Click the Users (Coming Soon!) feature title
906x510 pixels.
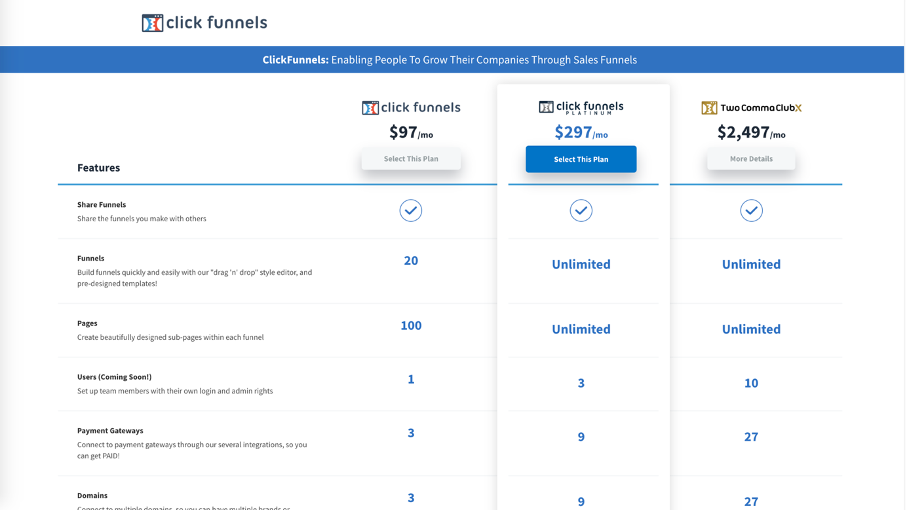tap(114, 377)
